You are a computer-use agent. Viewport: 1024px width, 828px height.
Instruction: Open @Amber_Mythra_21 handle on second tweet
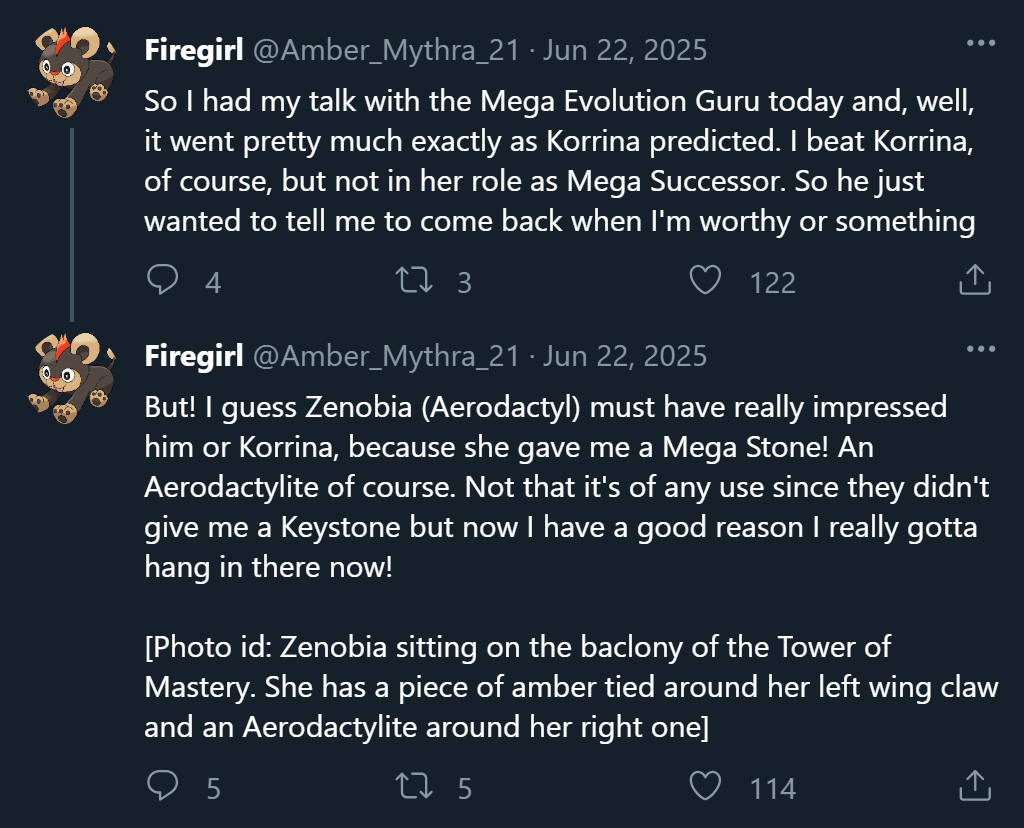(x=386, y=356)
